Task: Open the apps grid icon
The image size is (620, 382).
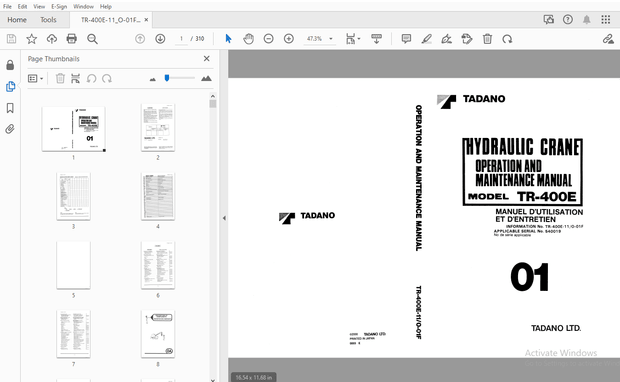Action: pyautogui.click(x=606, y=20)
